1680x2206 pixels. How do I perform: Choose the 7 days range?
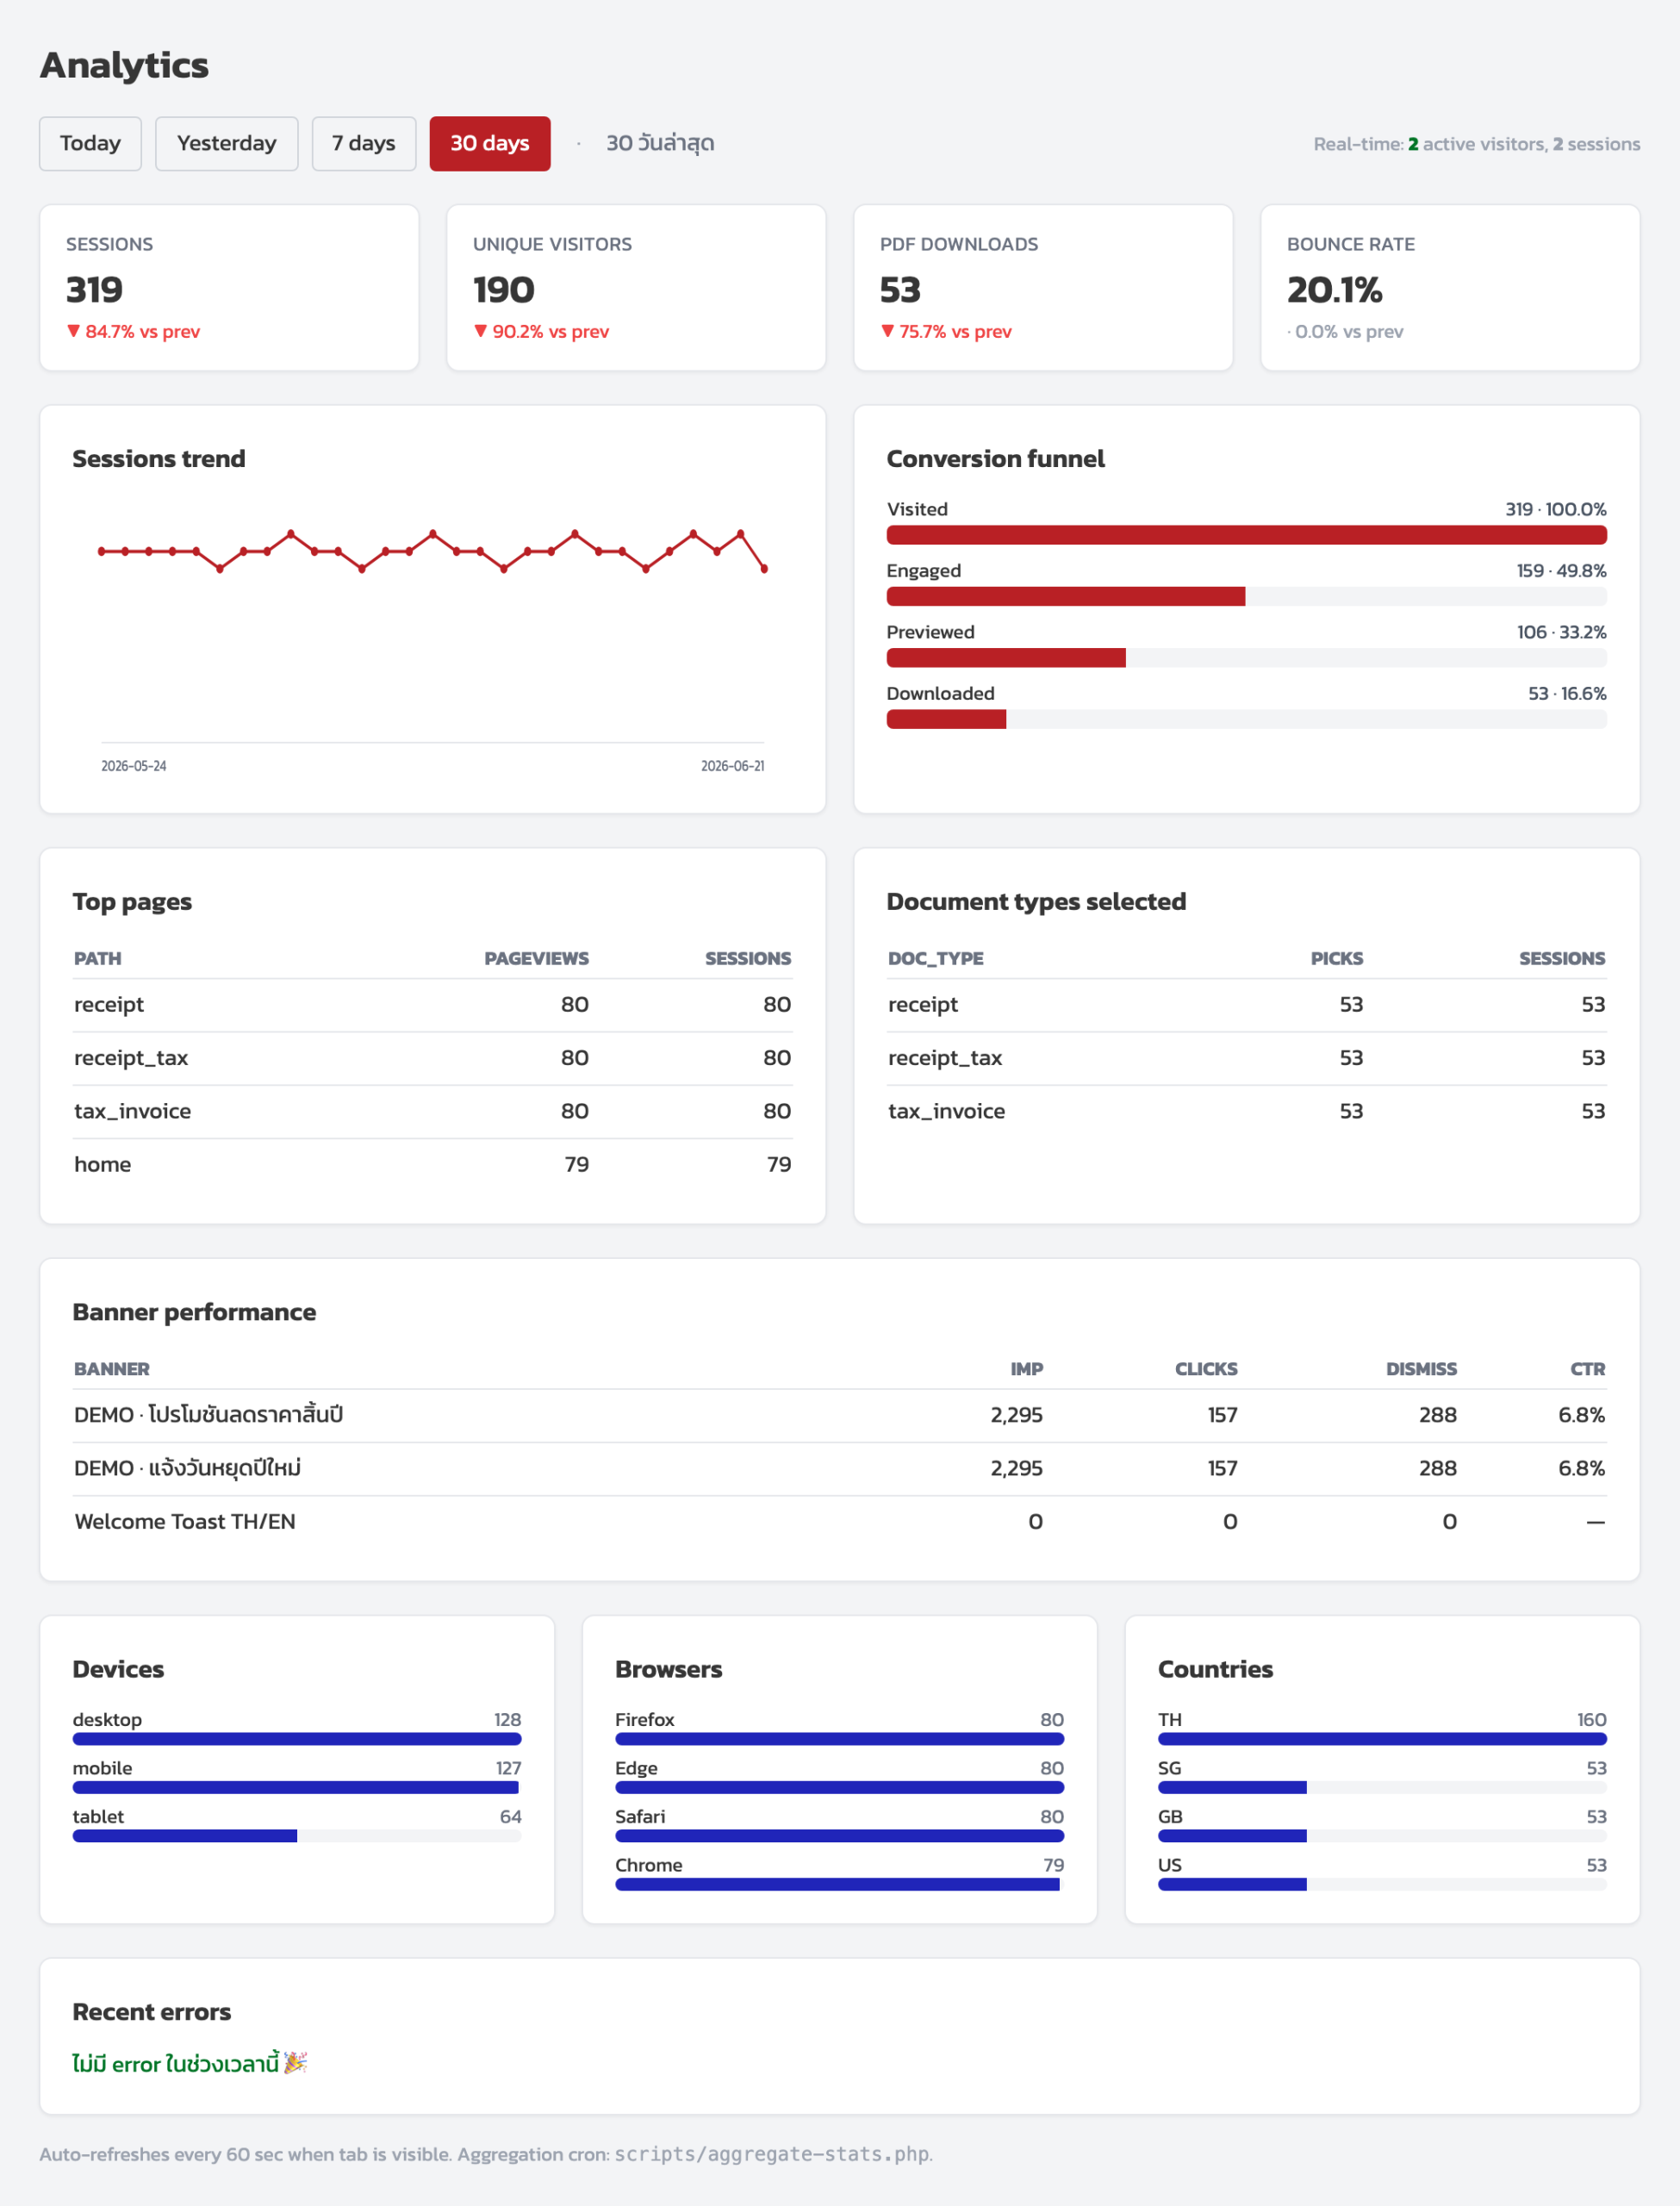363,143
